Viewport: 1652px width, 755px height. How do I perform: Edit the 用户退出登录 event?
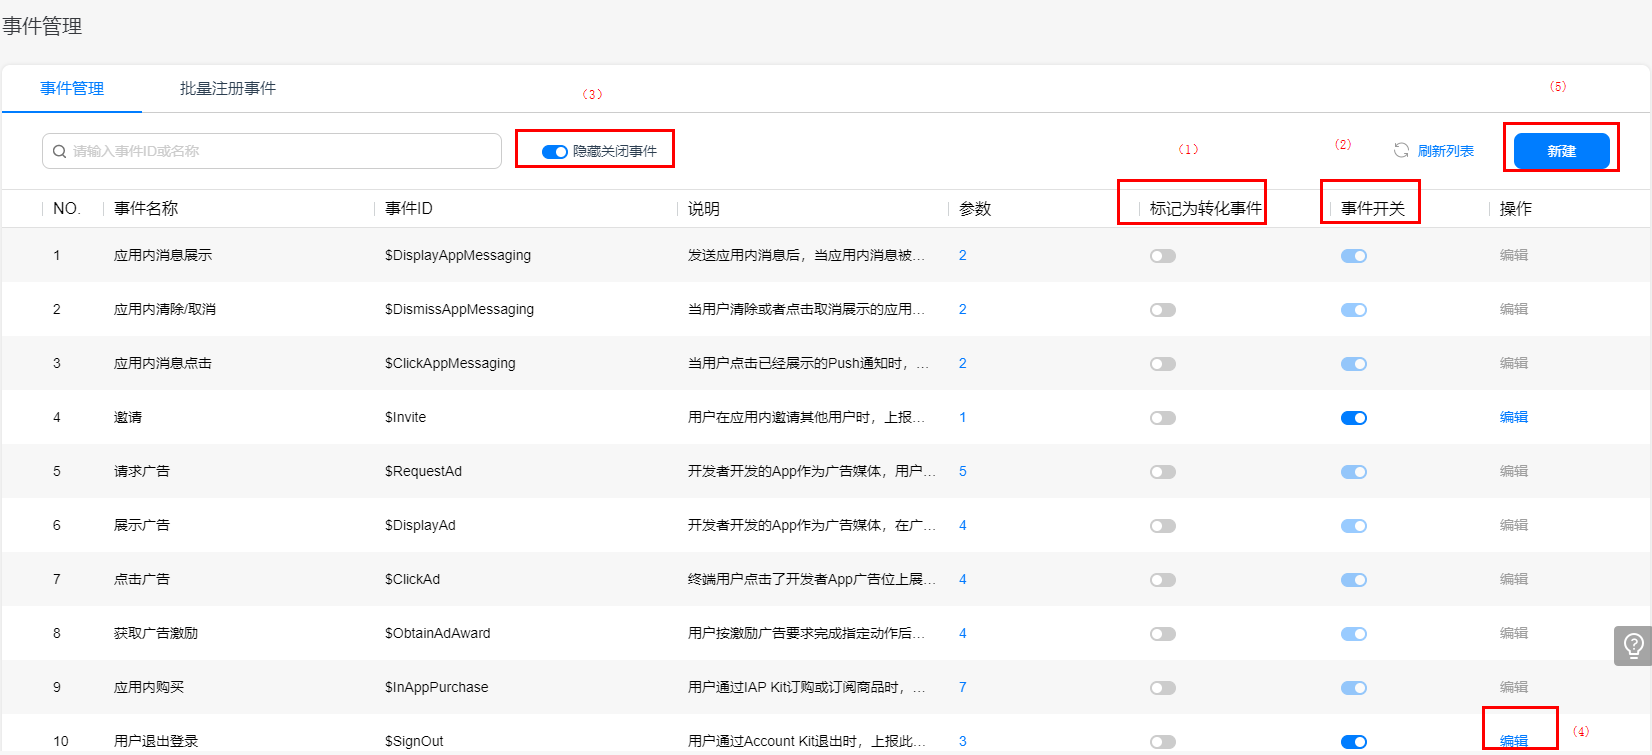coord(1514,741)
